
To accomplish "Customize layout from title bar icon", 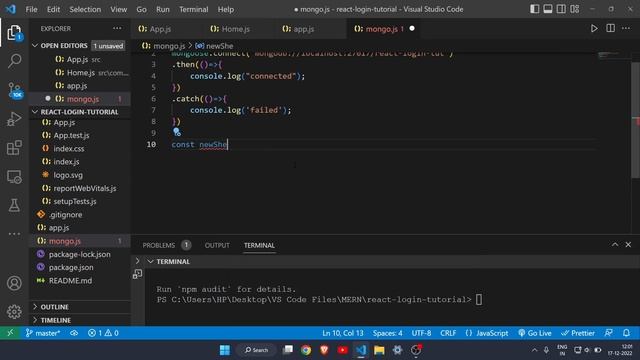I will 575,9.
